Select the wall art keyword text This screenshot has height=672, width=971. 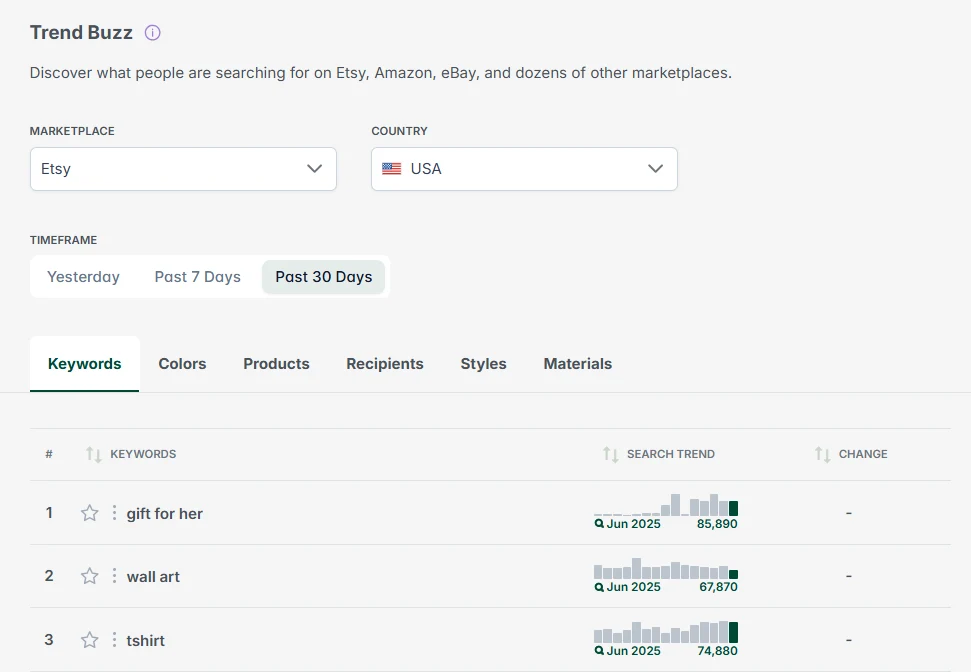(152, 576)
